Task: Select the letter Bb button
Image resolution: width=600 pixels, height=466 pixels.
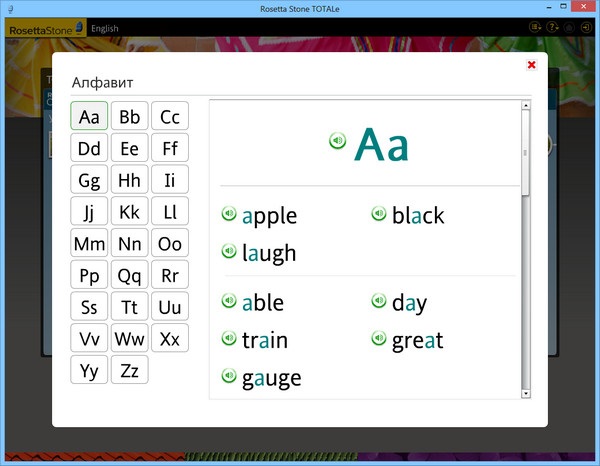Action: (130, 116)
